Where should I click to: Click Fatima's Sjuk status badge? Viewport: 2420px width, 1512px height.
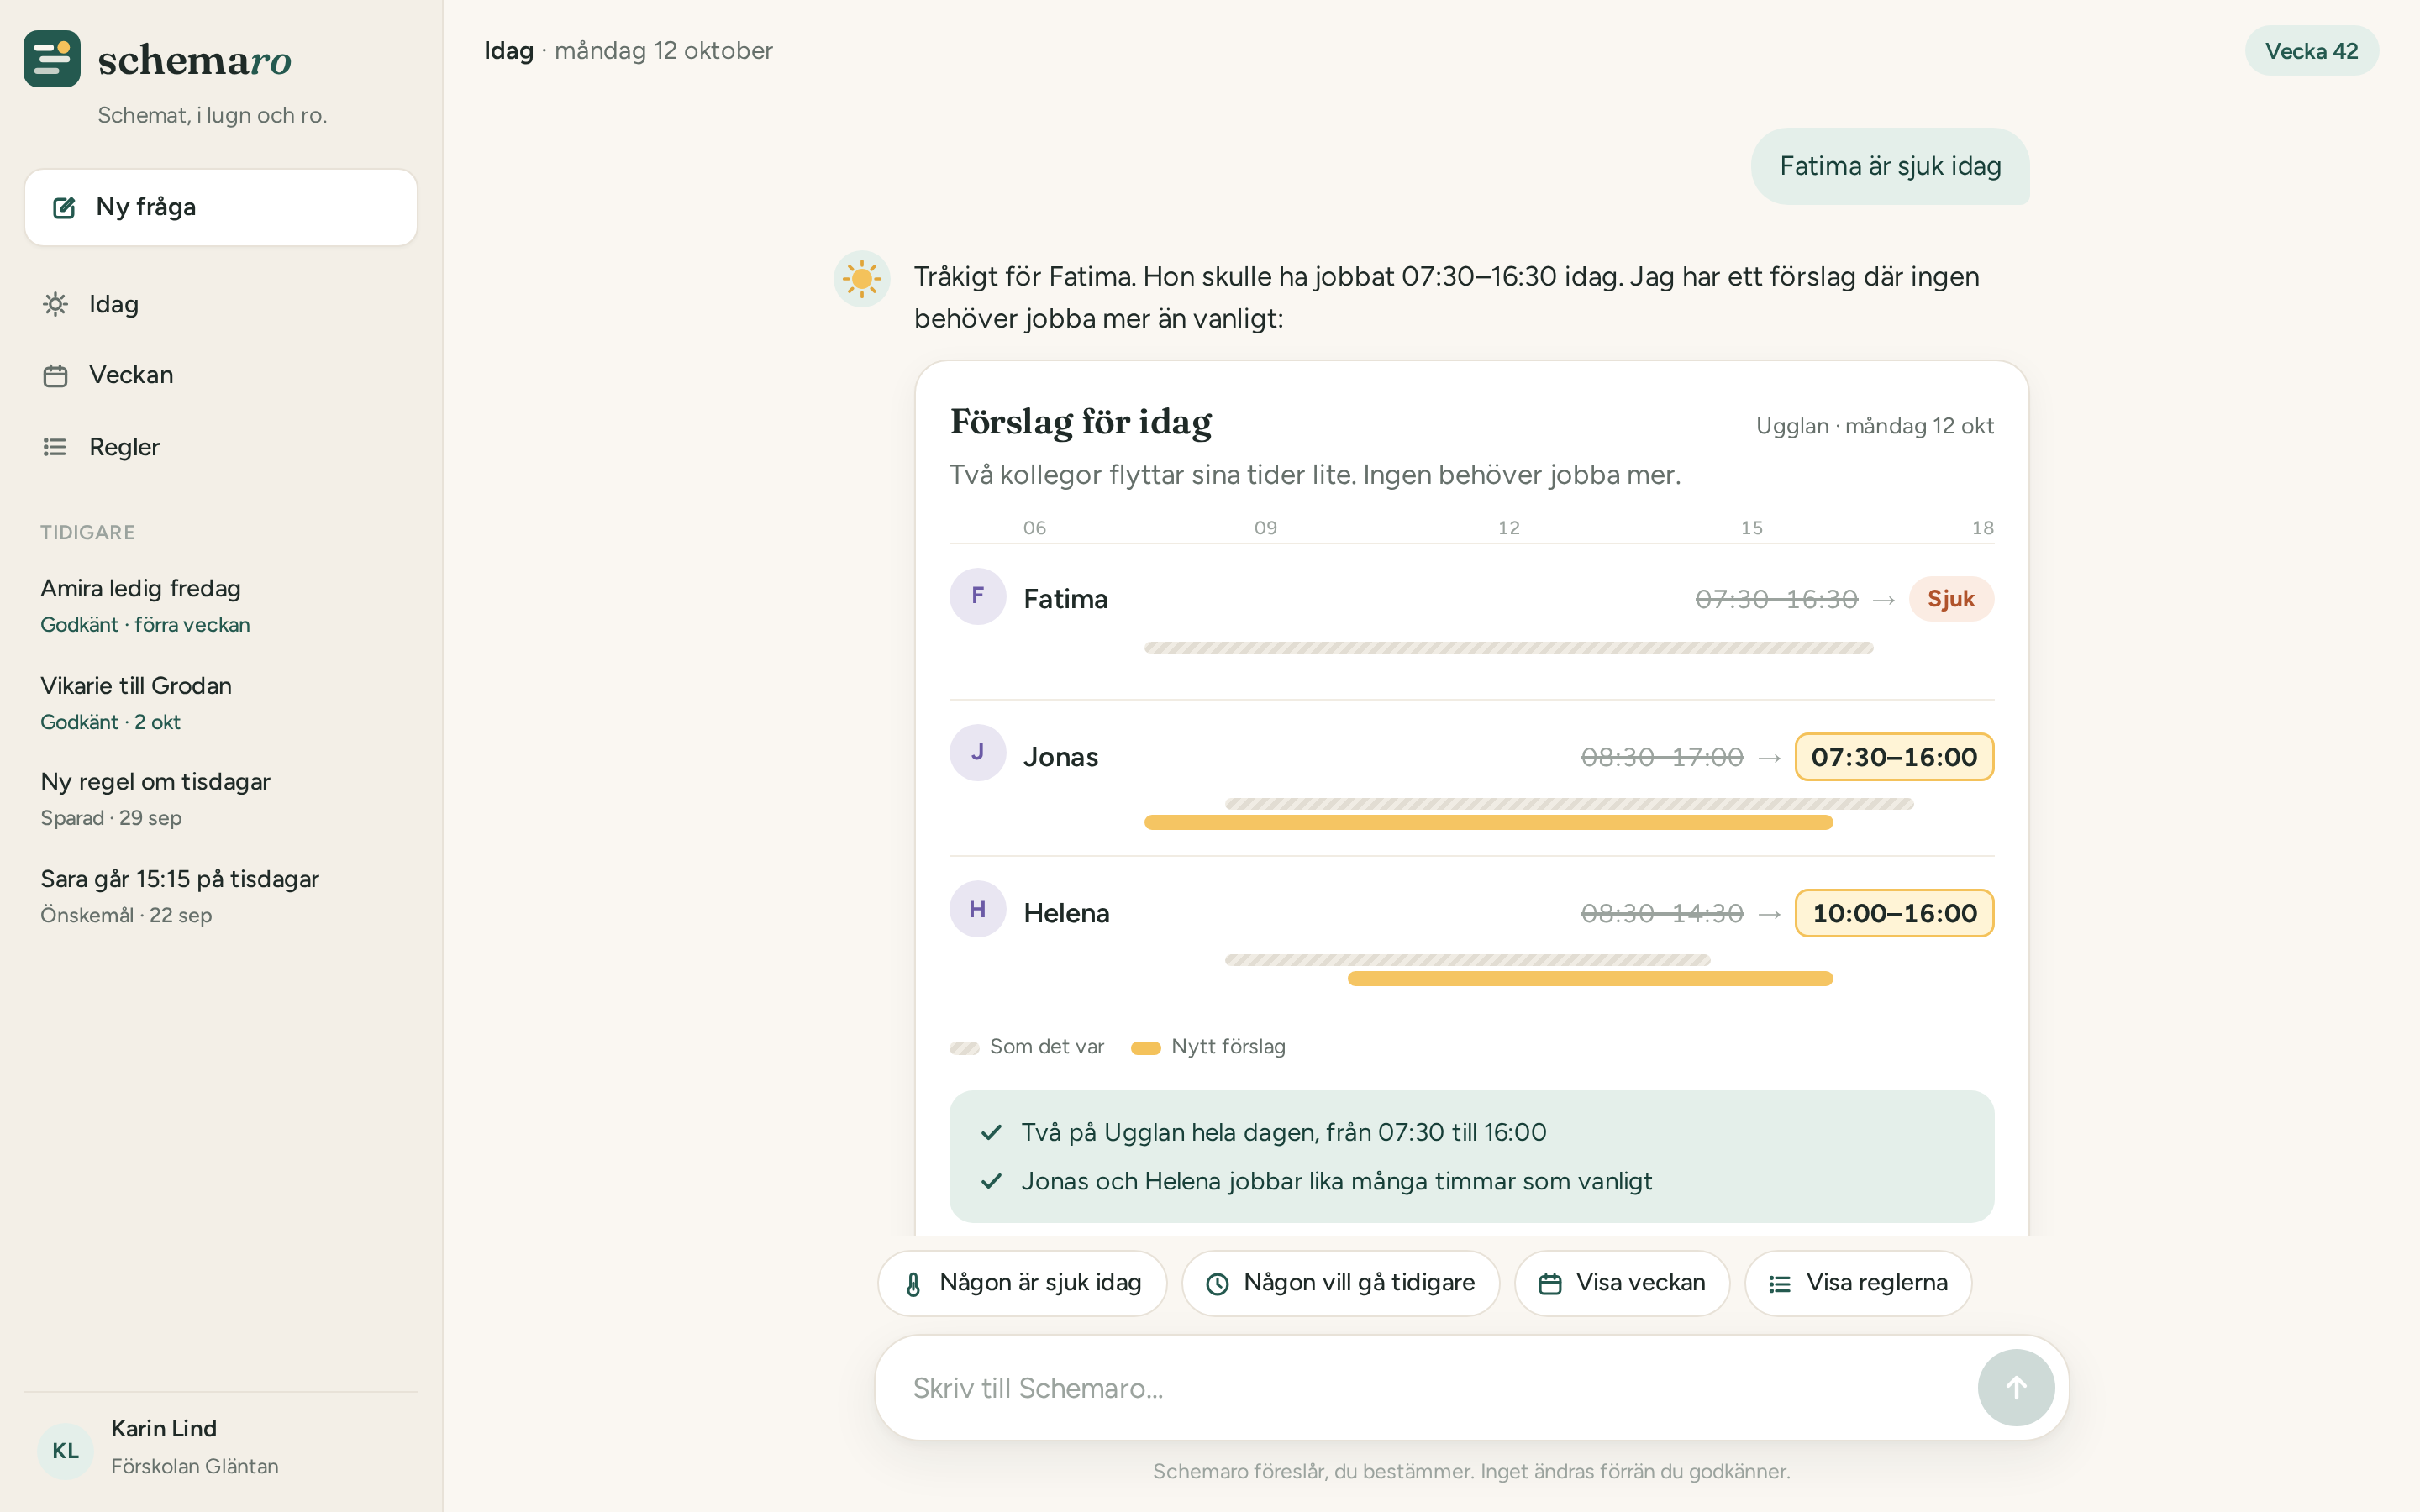coord(1951,599)
